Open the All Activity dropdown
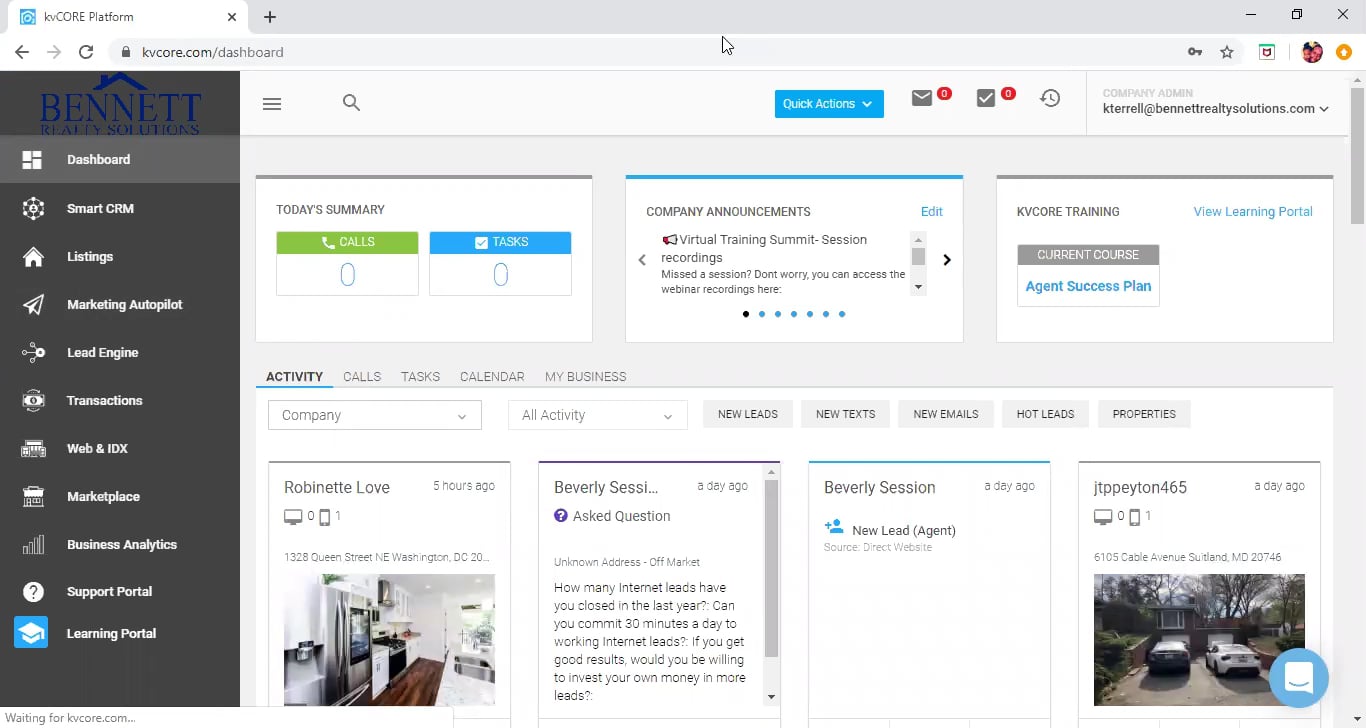The width and height of the screenshot is (1366, 728). (598, 415)
